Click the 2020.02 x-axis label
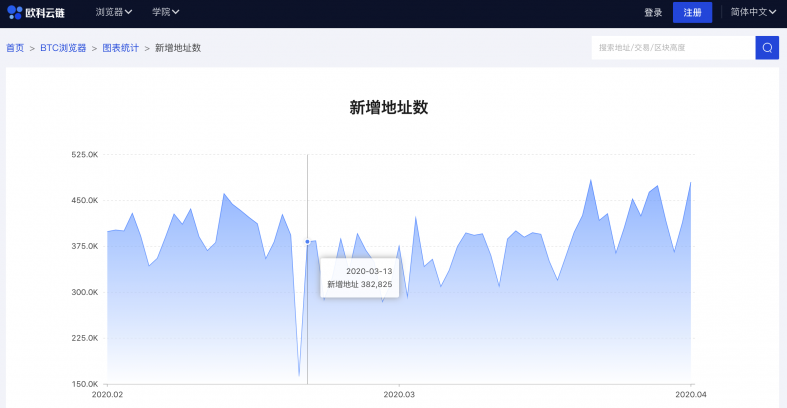Viewport: 787px width, 408px height. (107, 394)
